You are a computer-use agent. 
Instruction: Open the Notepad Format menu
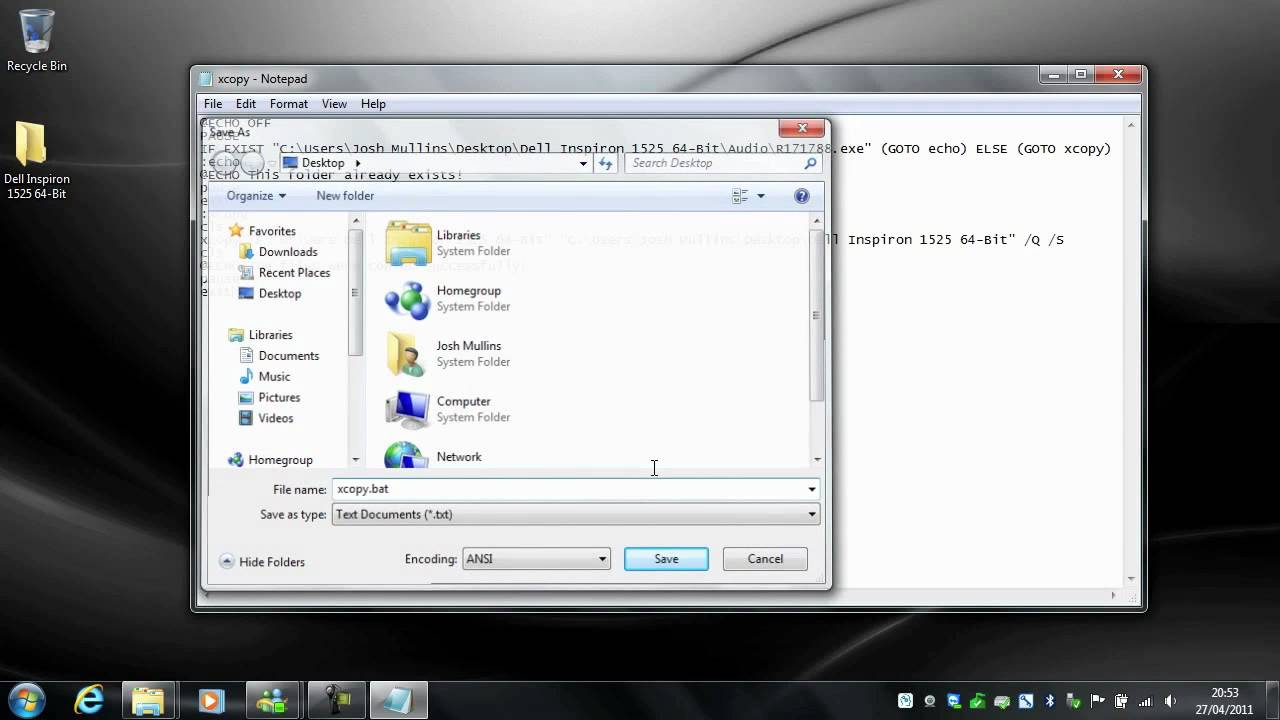[x=289, y=104]
